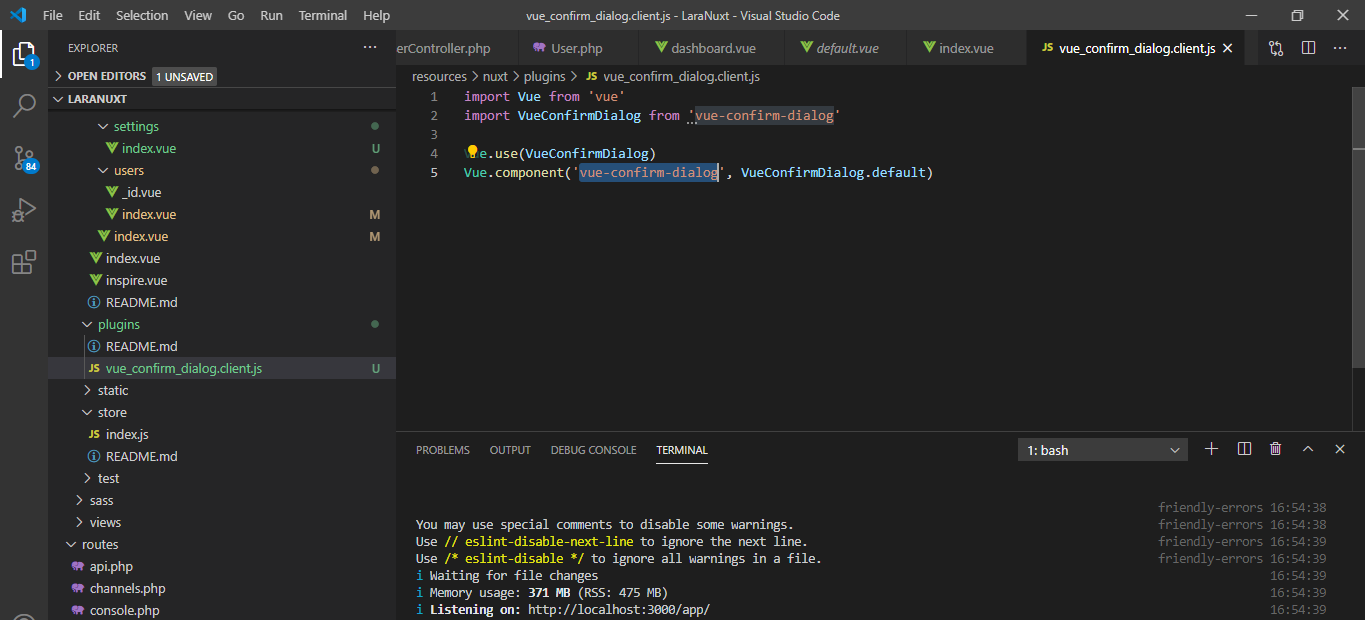Click the 1 UNSAVED badge
Image resolution: width=1365 pixels, height=620 pixels.
point(184,76)
